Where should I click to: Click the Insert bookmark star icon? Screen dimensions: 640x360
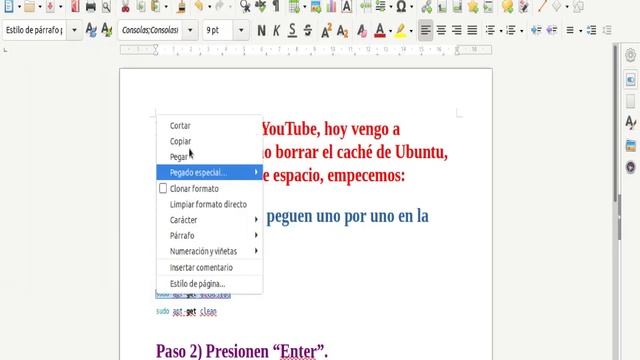pos(473,6)
